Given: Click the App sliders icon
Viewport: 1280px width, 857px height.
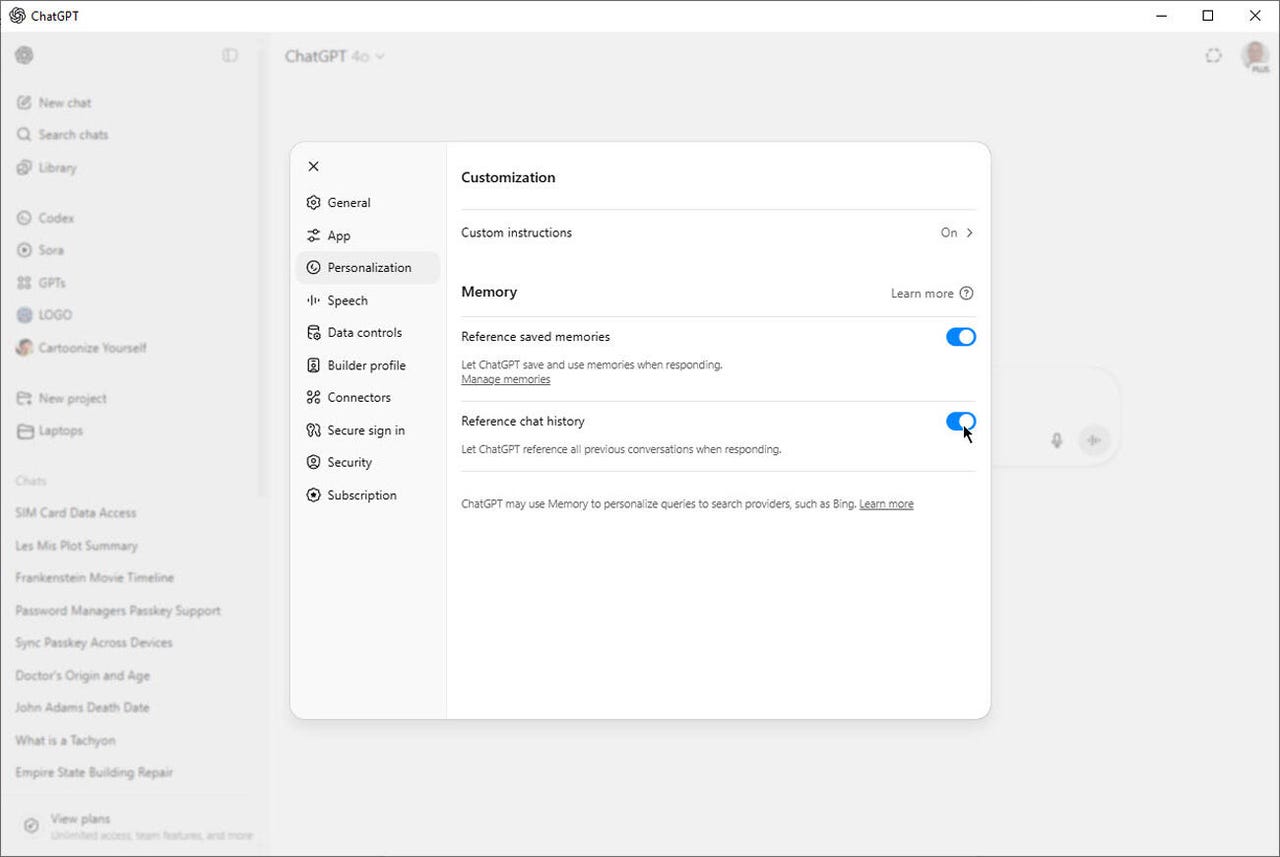Looking at the screenshot, I should click(x=314, y=235).
